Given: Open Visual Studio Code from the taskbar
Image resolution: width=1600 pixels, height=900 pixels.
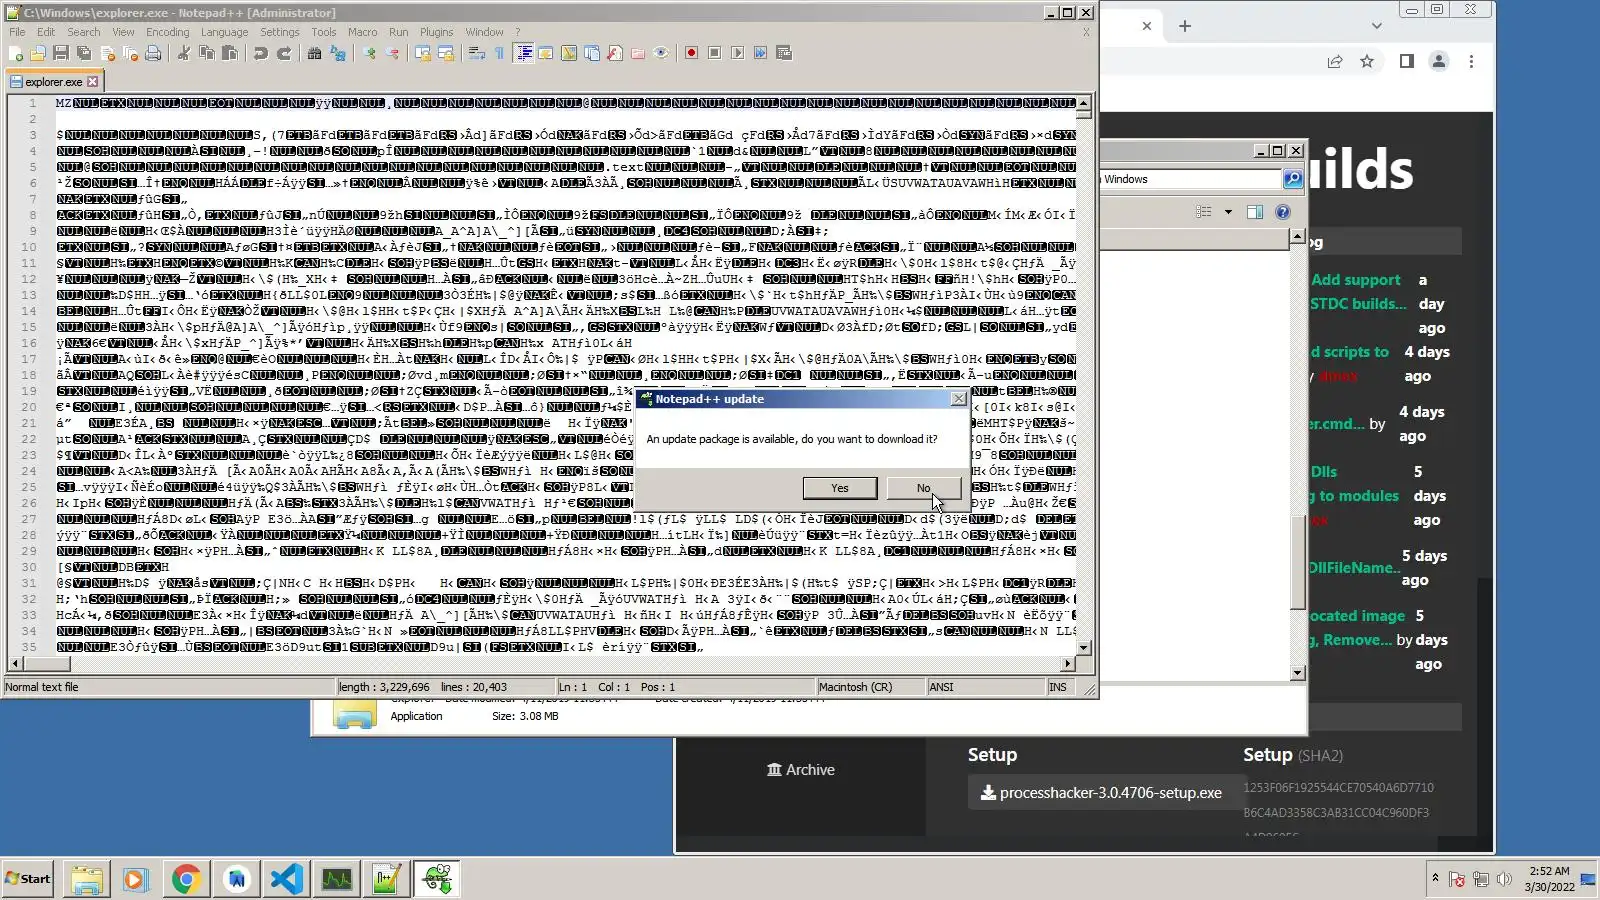Looking at the screenshot, I should click(x=286, y=879).
